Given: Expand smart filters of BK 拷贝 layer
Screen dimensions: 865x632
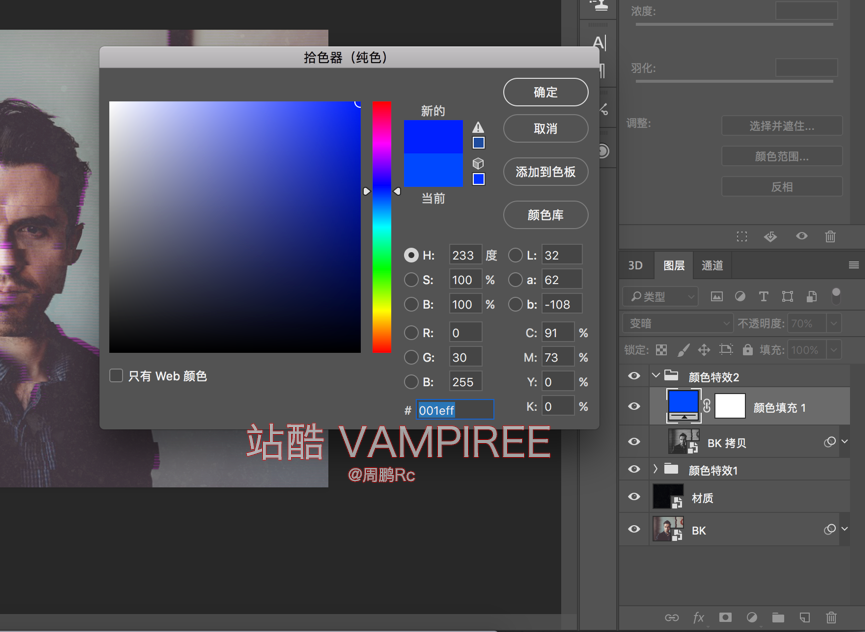Looking at the screenshot, I should tap(844, 441).
